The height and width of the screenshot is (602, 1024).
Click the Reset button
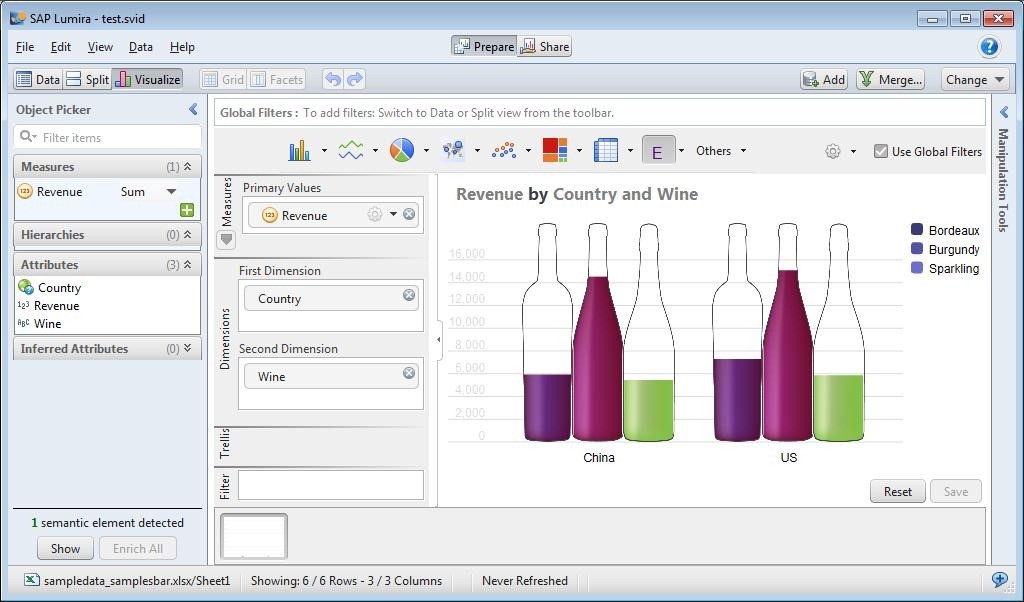tap(897, 492)
